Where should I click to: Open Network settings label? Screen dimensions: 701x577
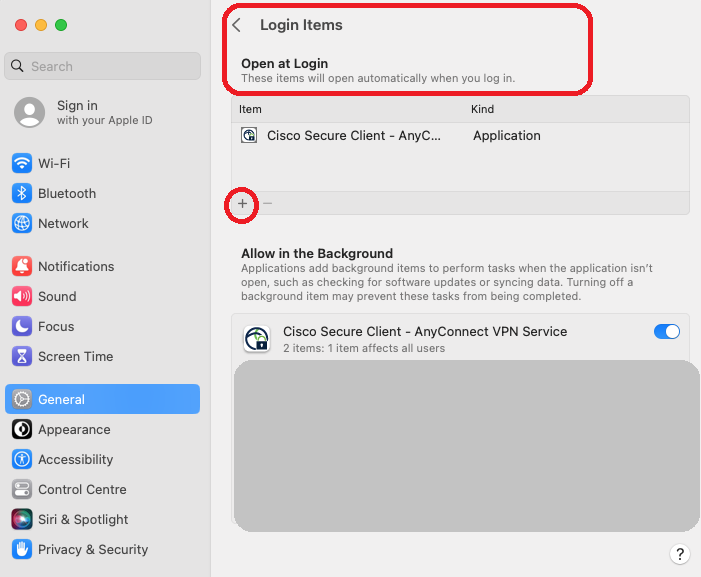click(63, 223)
